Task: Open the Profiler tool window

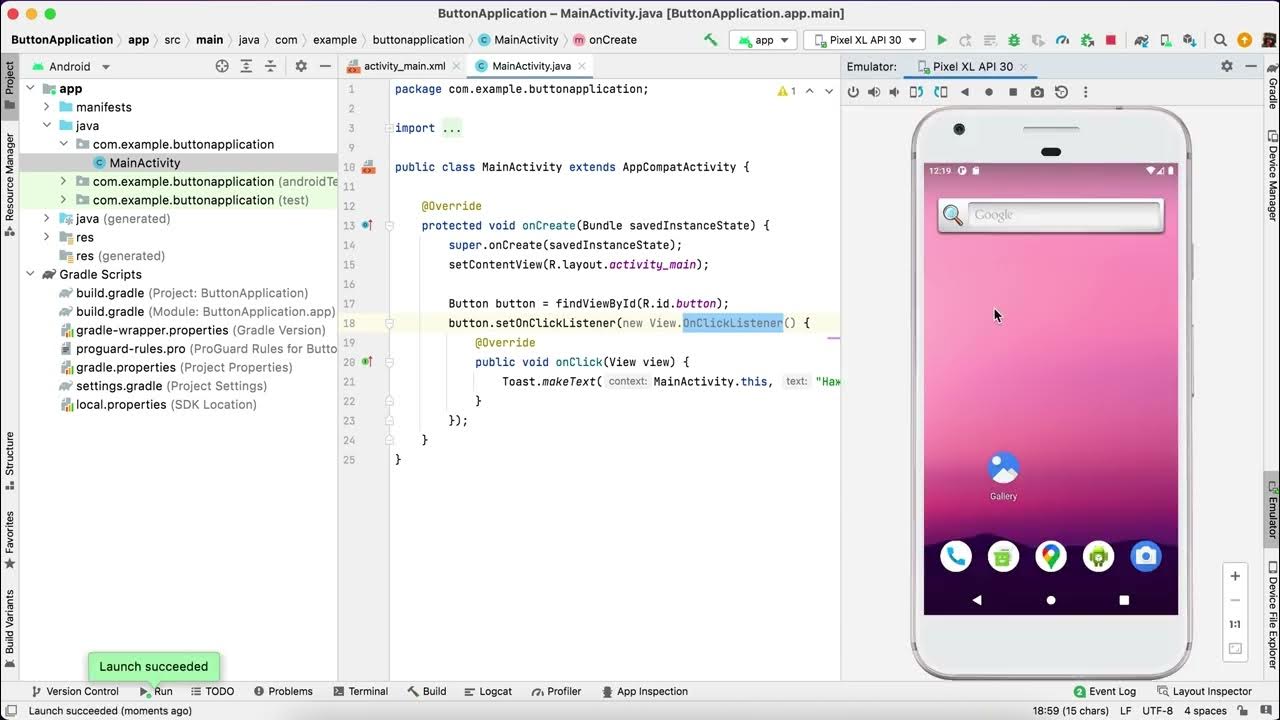Action: (x=555, y=691)
